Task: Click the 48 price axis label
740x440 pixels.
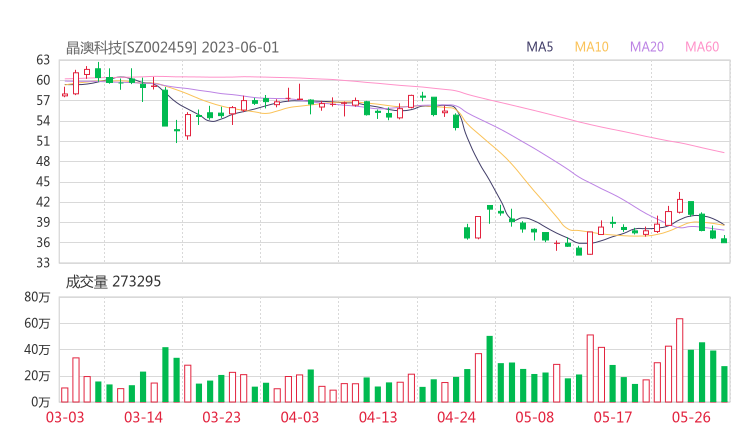Action: (43, 162)
